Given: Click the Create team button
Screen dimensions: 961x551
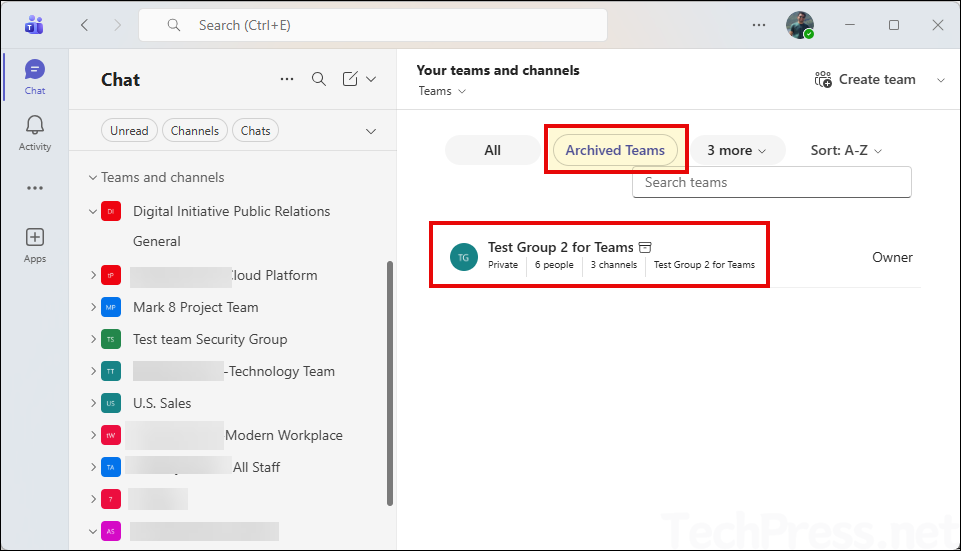Looking at the screenshot, I should (x=865, y=80).
